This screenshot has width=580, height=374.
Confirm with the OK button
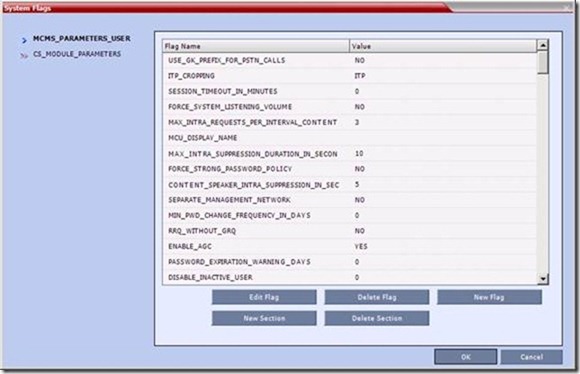466,357
